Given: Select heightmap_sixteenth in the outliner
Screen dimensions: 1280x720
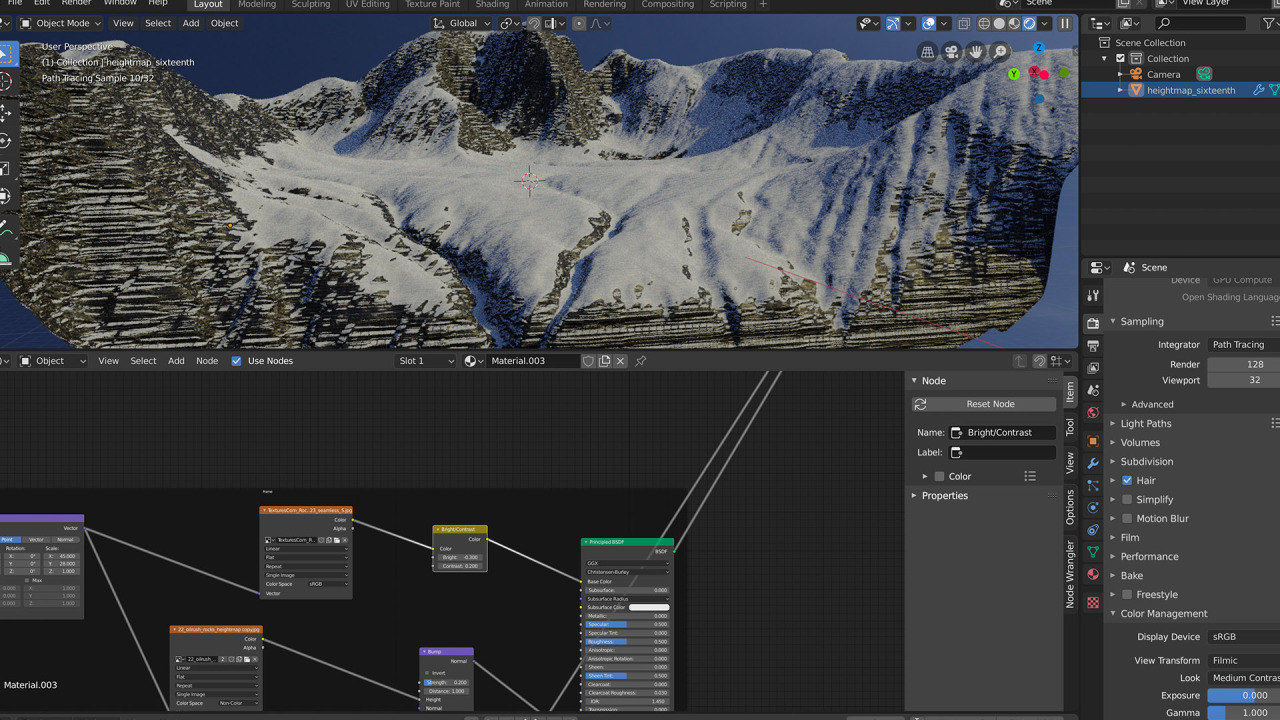Looking at the screenshot, I should pyautogui.click(x=1190, y=90).
